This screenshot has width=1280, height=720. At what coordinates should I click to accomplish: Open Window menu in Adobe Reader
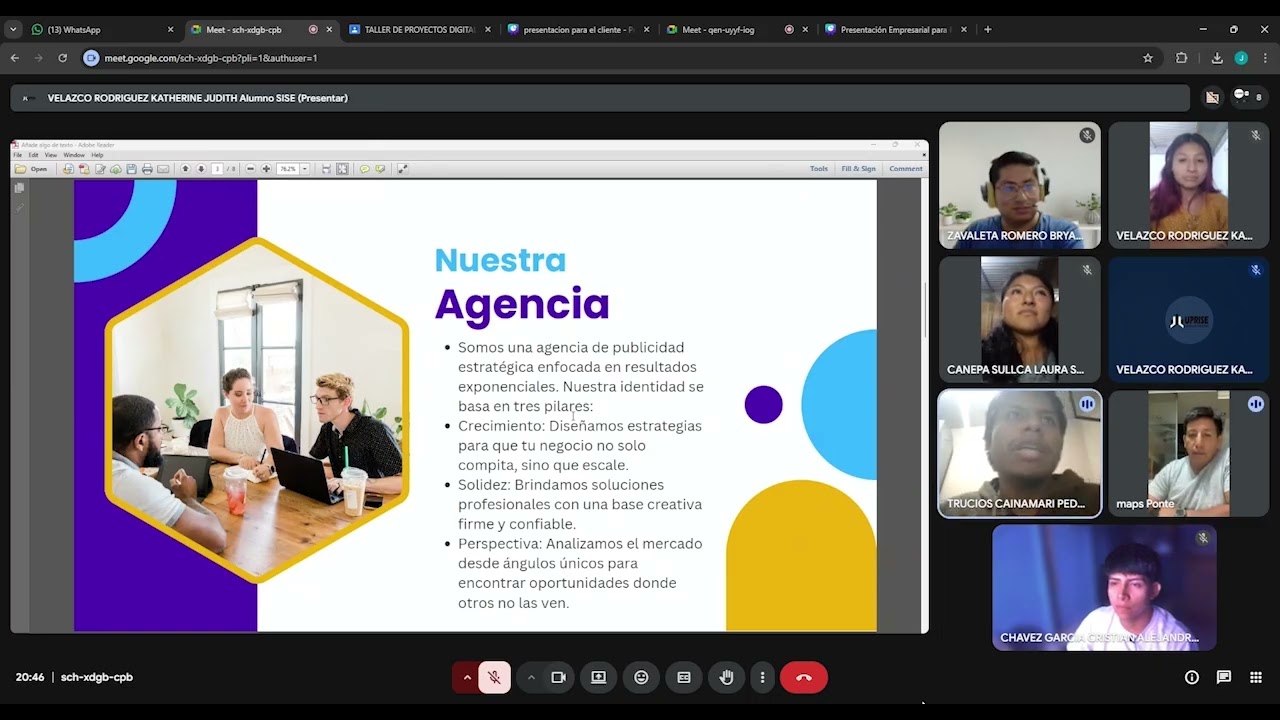click(74, 155)
